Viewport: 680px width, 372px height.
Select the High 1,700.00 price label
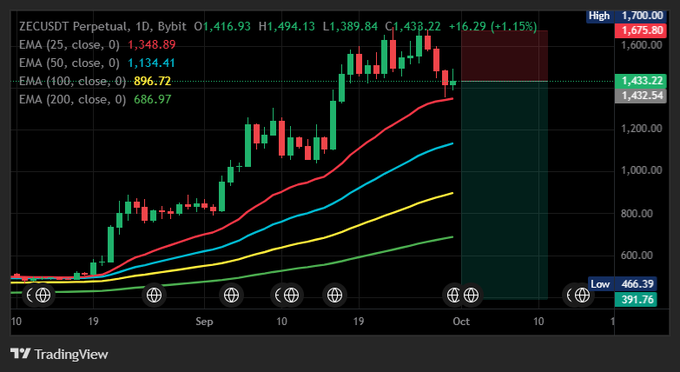[x=626, y=16]
